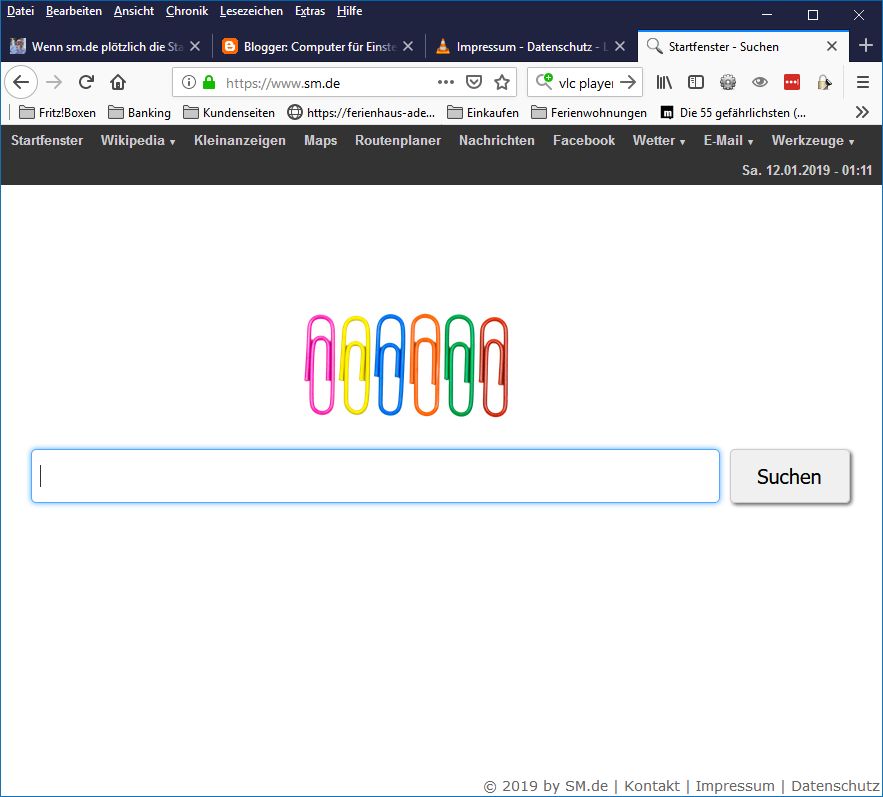Close the Blogger tab
The height and width of the screenshot is (797, 883).
point(408,46)
